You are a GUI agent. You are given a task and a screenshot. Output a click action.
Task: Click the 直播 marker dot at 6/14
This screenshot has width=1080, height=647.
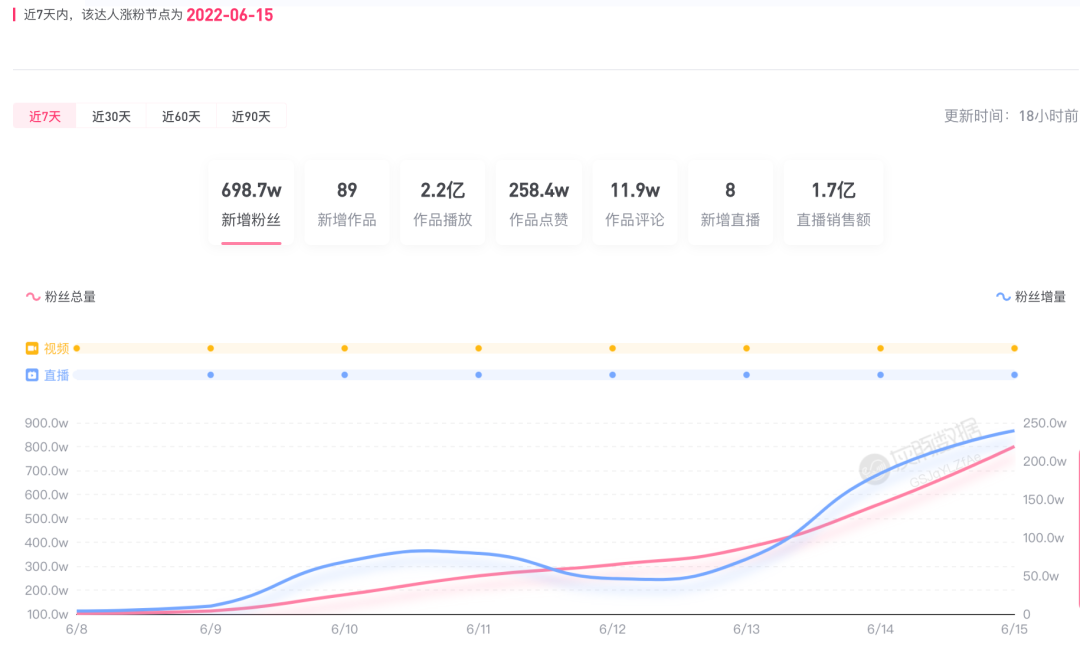click(x=880, y=375)
